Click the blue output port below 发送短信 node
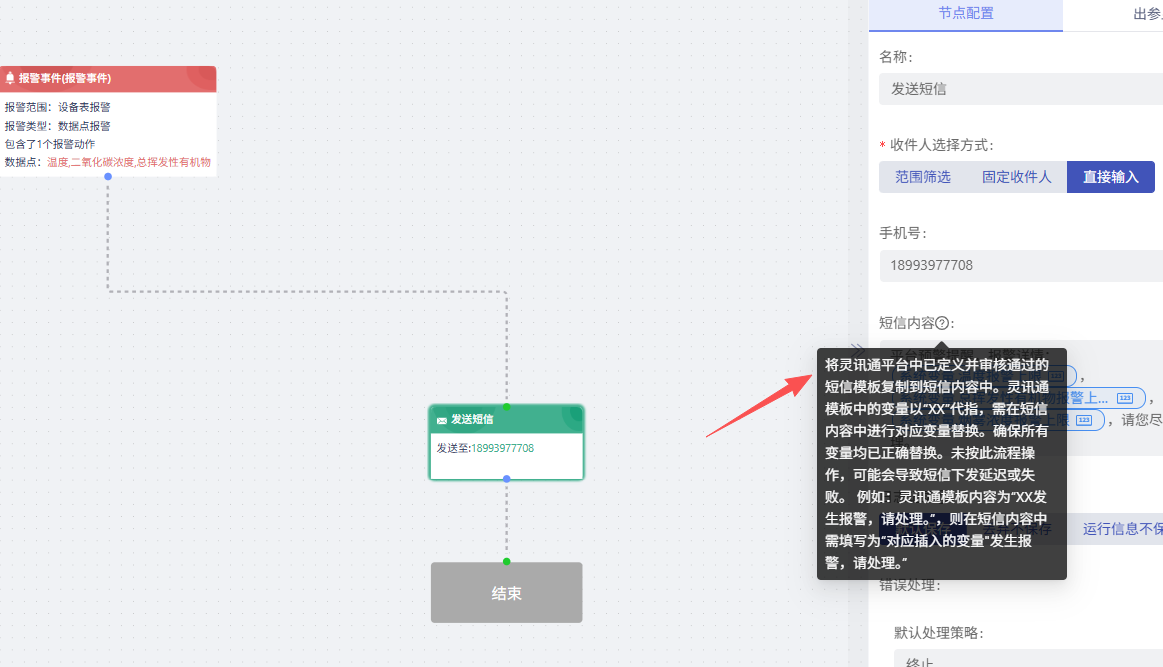This screenshot has width=1163, height=667. (506, 479)
